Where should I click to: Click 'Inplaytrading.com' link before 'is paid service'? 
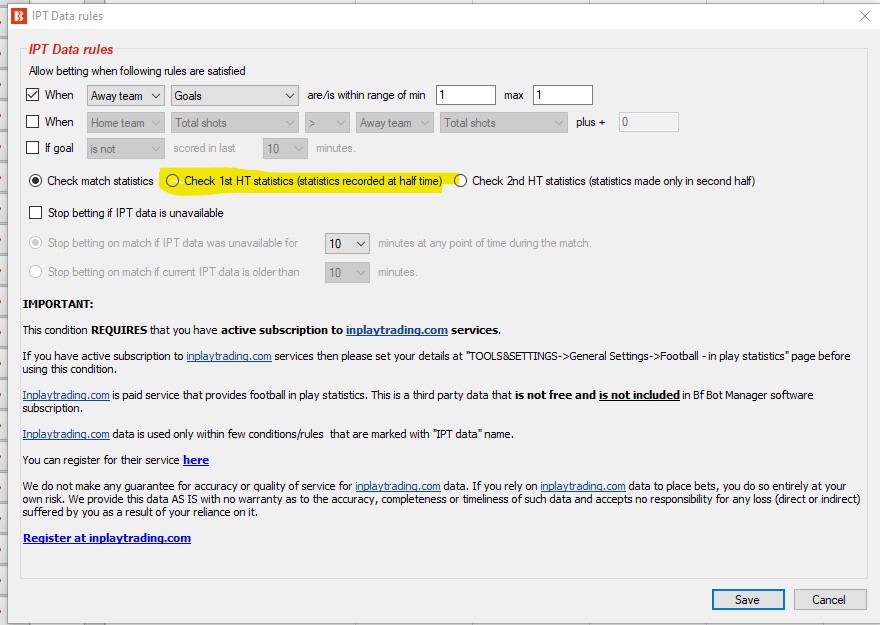pyautogui.click(x=66, y=395)
